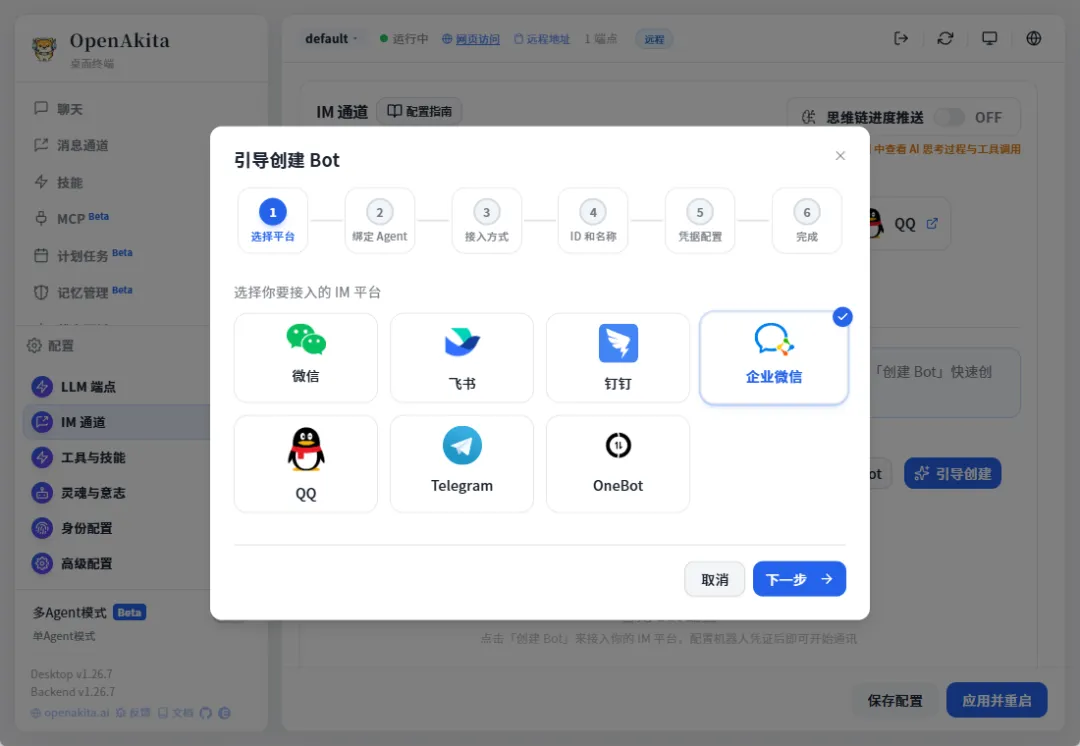Click the 引导创建 button behind dialog
Screen dimensions: 1080x746
pyautogui.click(x=953, y=474)
